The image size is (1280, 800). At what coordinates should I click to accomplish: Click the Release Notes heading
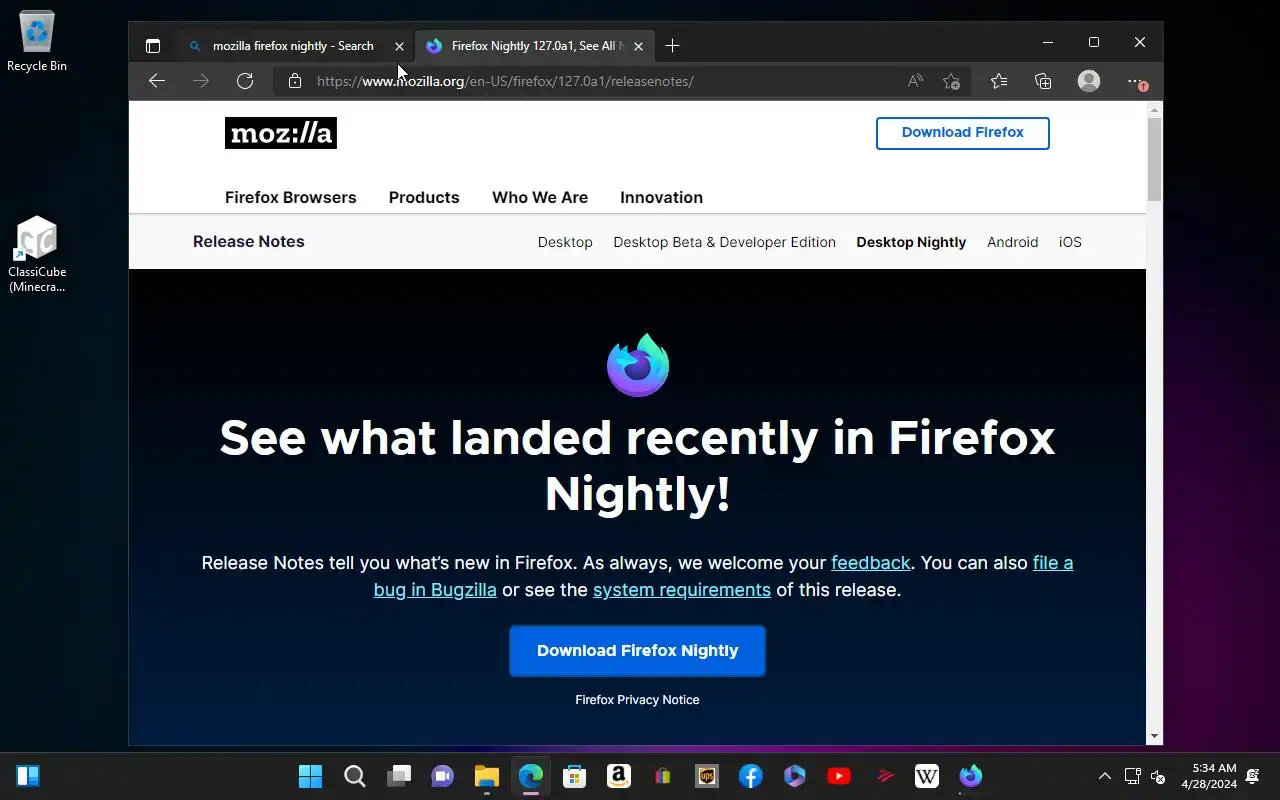[x=249, y=241]
